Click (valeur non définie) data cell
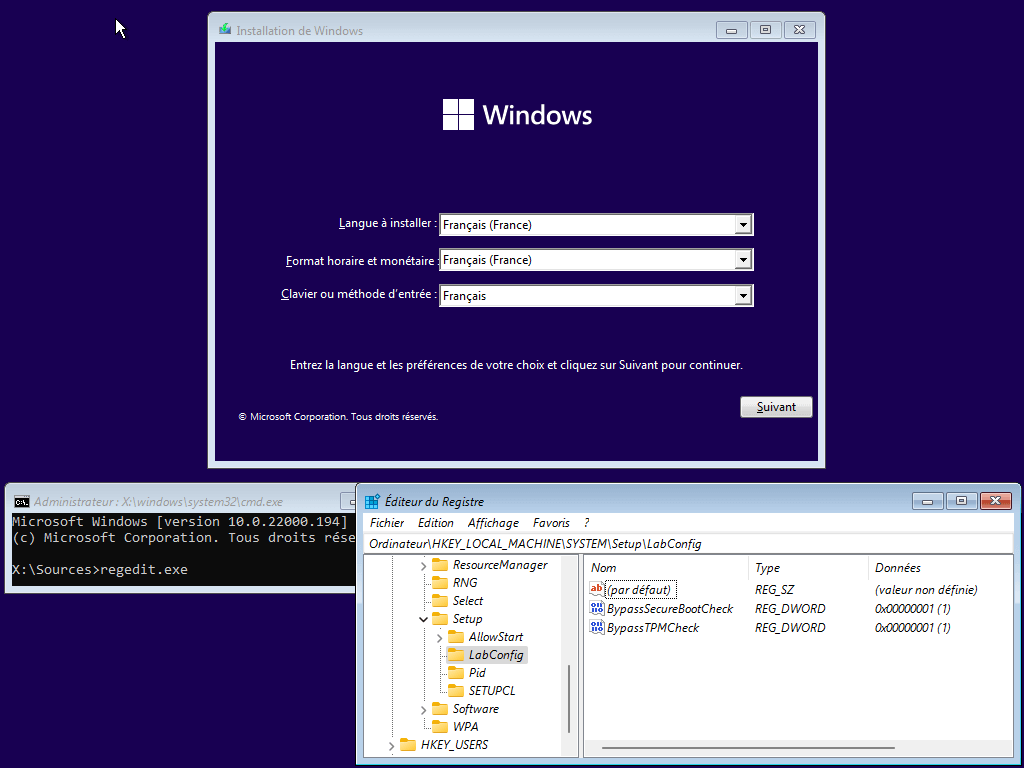The height and width of the screenshot is (768, 1024). [926, 590]
